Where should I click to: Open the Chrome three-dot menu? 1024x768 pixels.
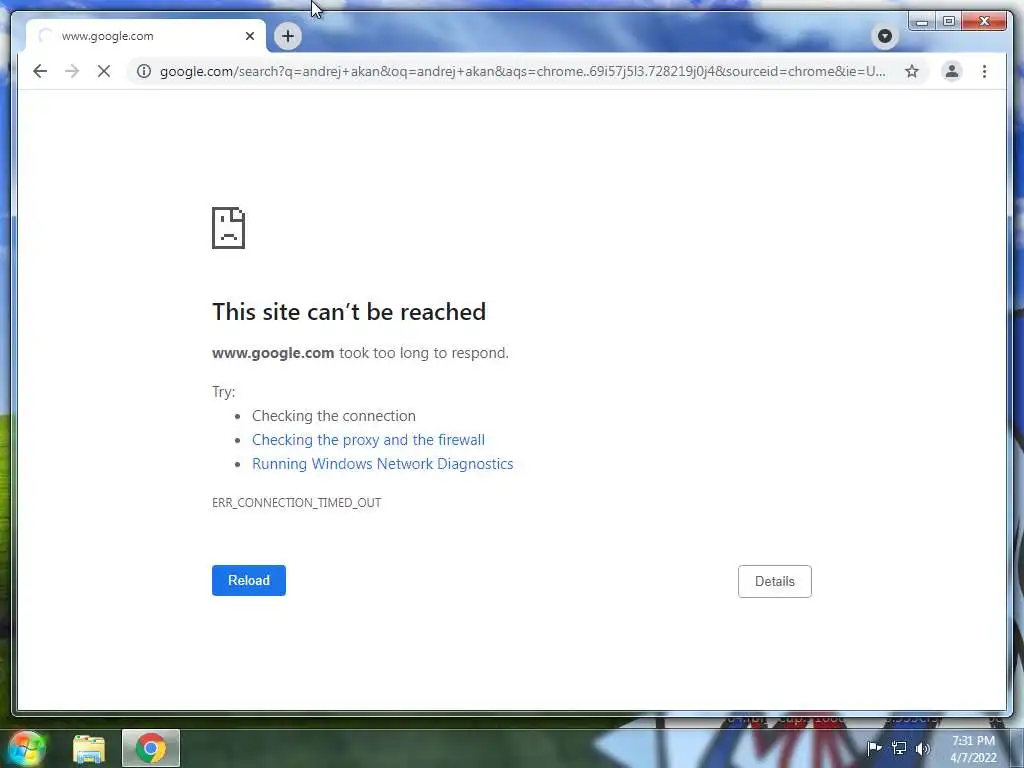click(x=984, y=71)
